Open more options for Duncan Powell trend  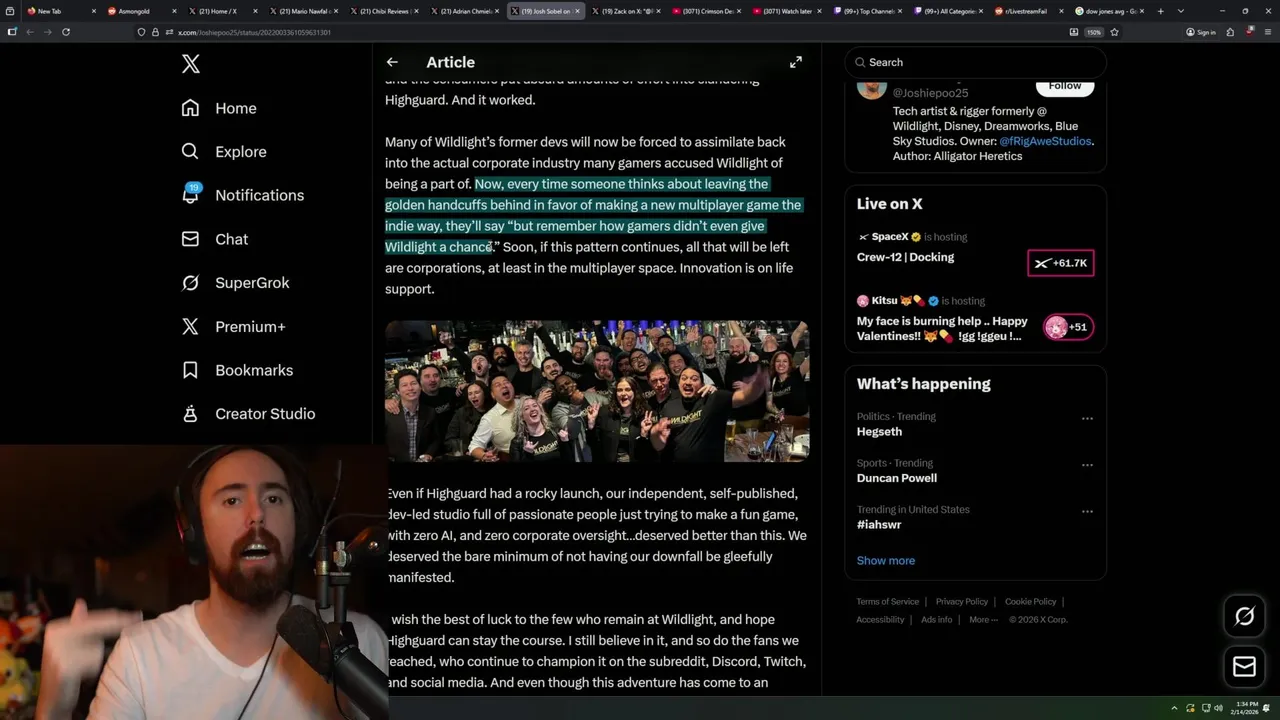(1087, 465)
